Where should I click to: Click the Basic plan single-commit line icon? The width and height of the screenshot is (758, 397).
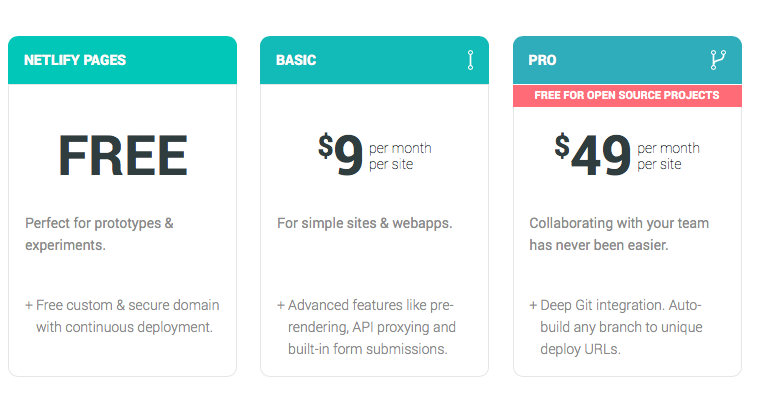pyautogui.click(x=470, y=60)
